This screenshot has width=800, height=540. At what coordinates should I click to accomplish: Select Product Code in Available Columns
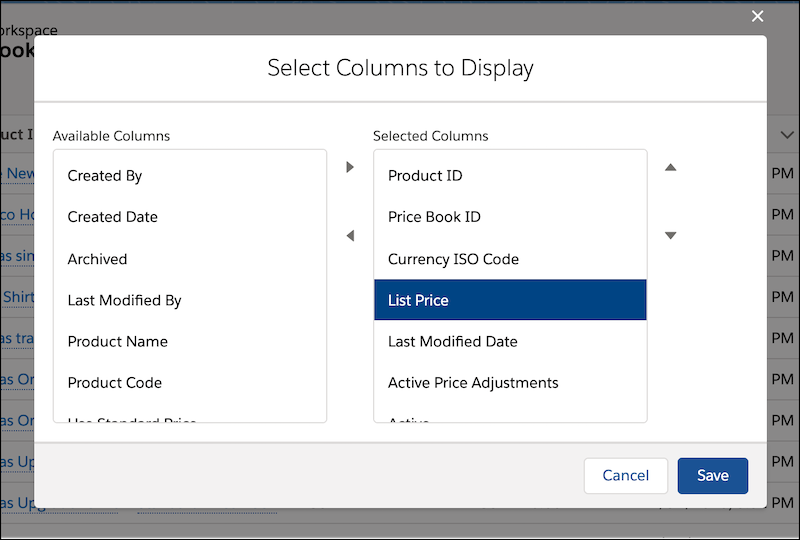click(190, 383)
